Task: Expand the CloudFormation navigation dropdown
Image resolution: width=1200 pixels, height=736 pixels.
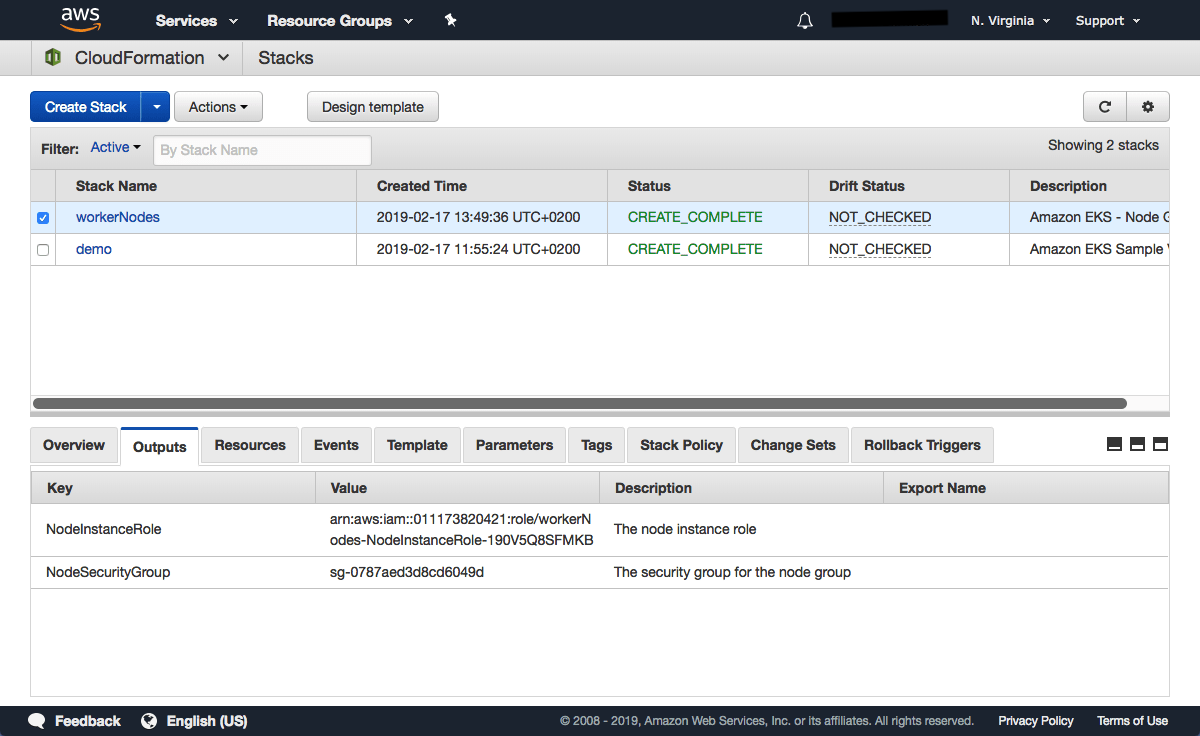Action: tap(223, 58)
